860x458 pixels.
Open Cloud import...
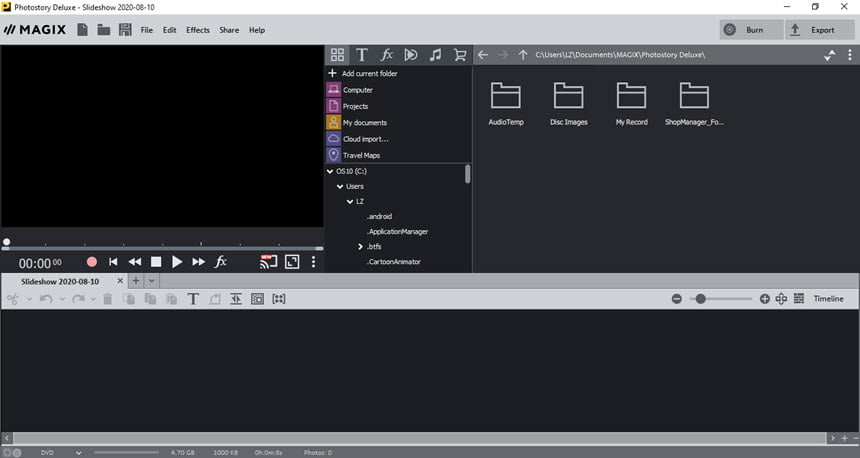[358, 139]
